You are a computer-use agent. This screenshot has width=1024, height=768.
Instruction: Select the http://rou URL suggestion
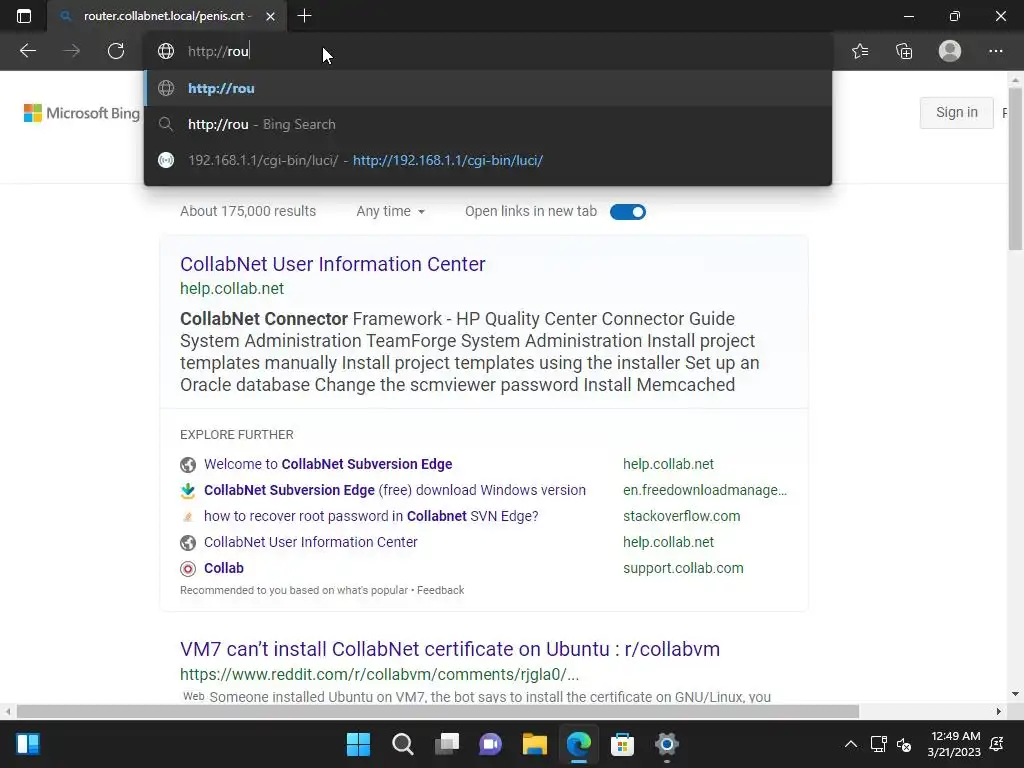click(488, 88)
